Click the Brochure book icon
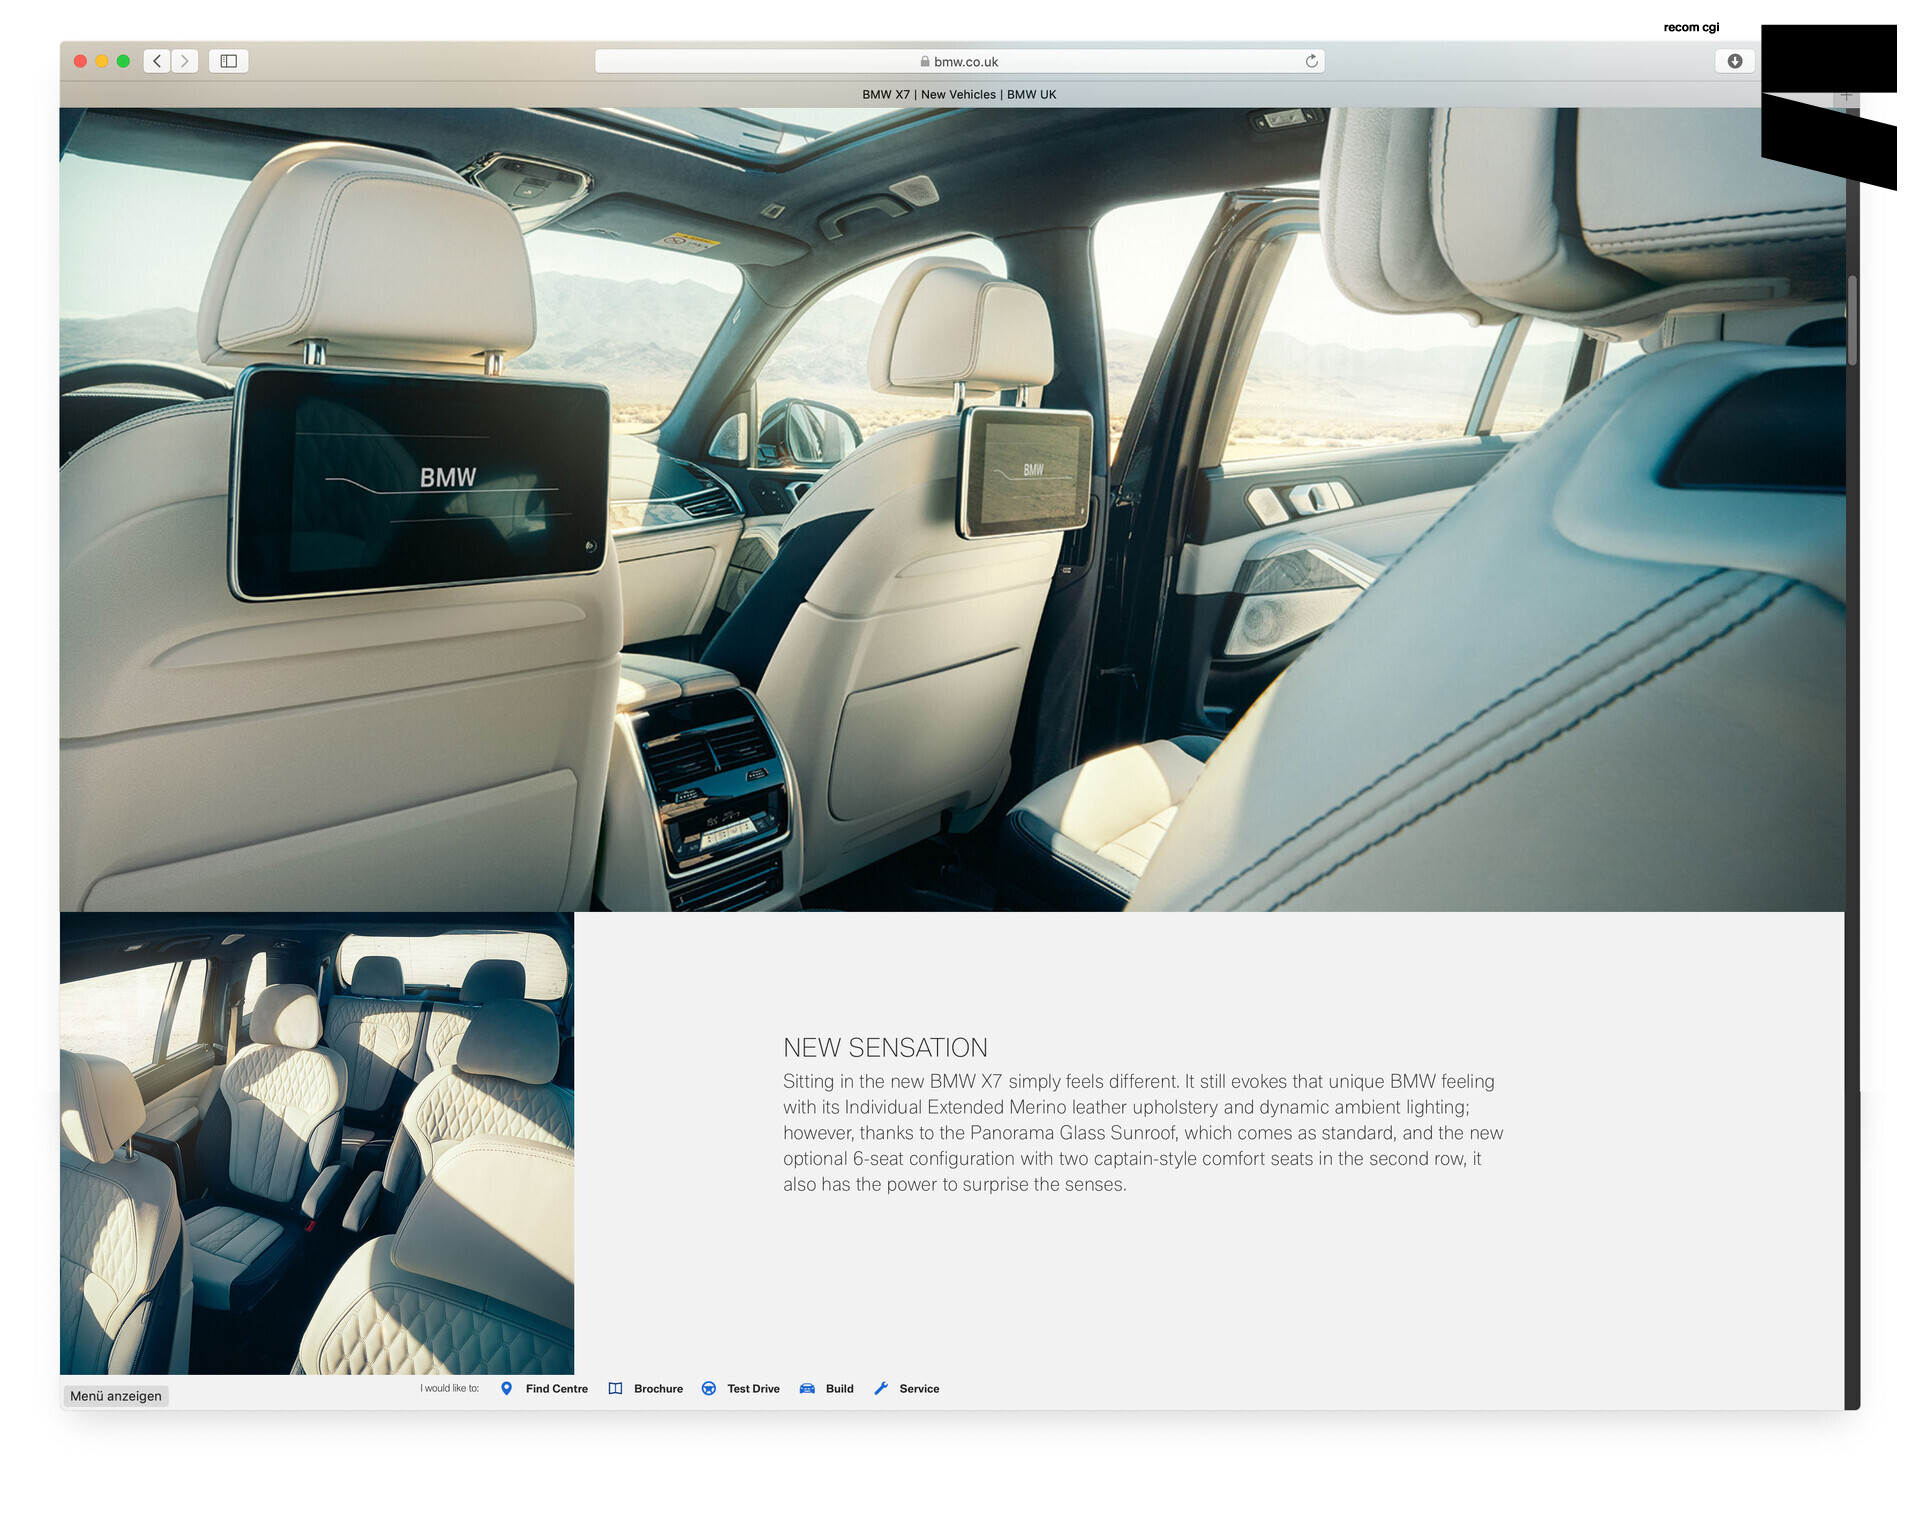1920x1519 pixels. (615, 1388)
